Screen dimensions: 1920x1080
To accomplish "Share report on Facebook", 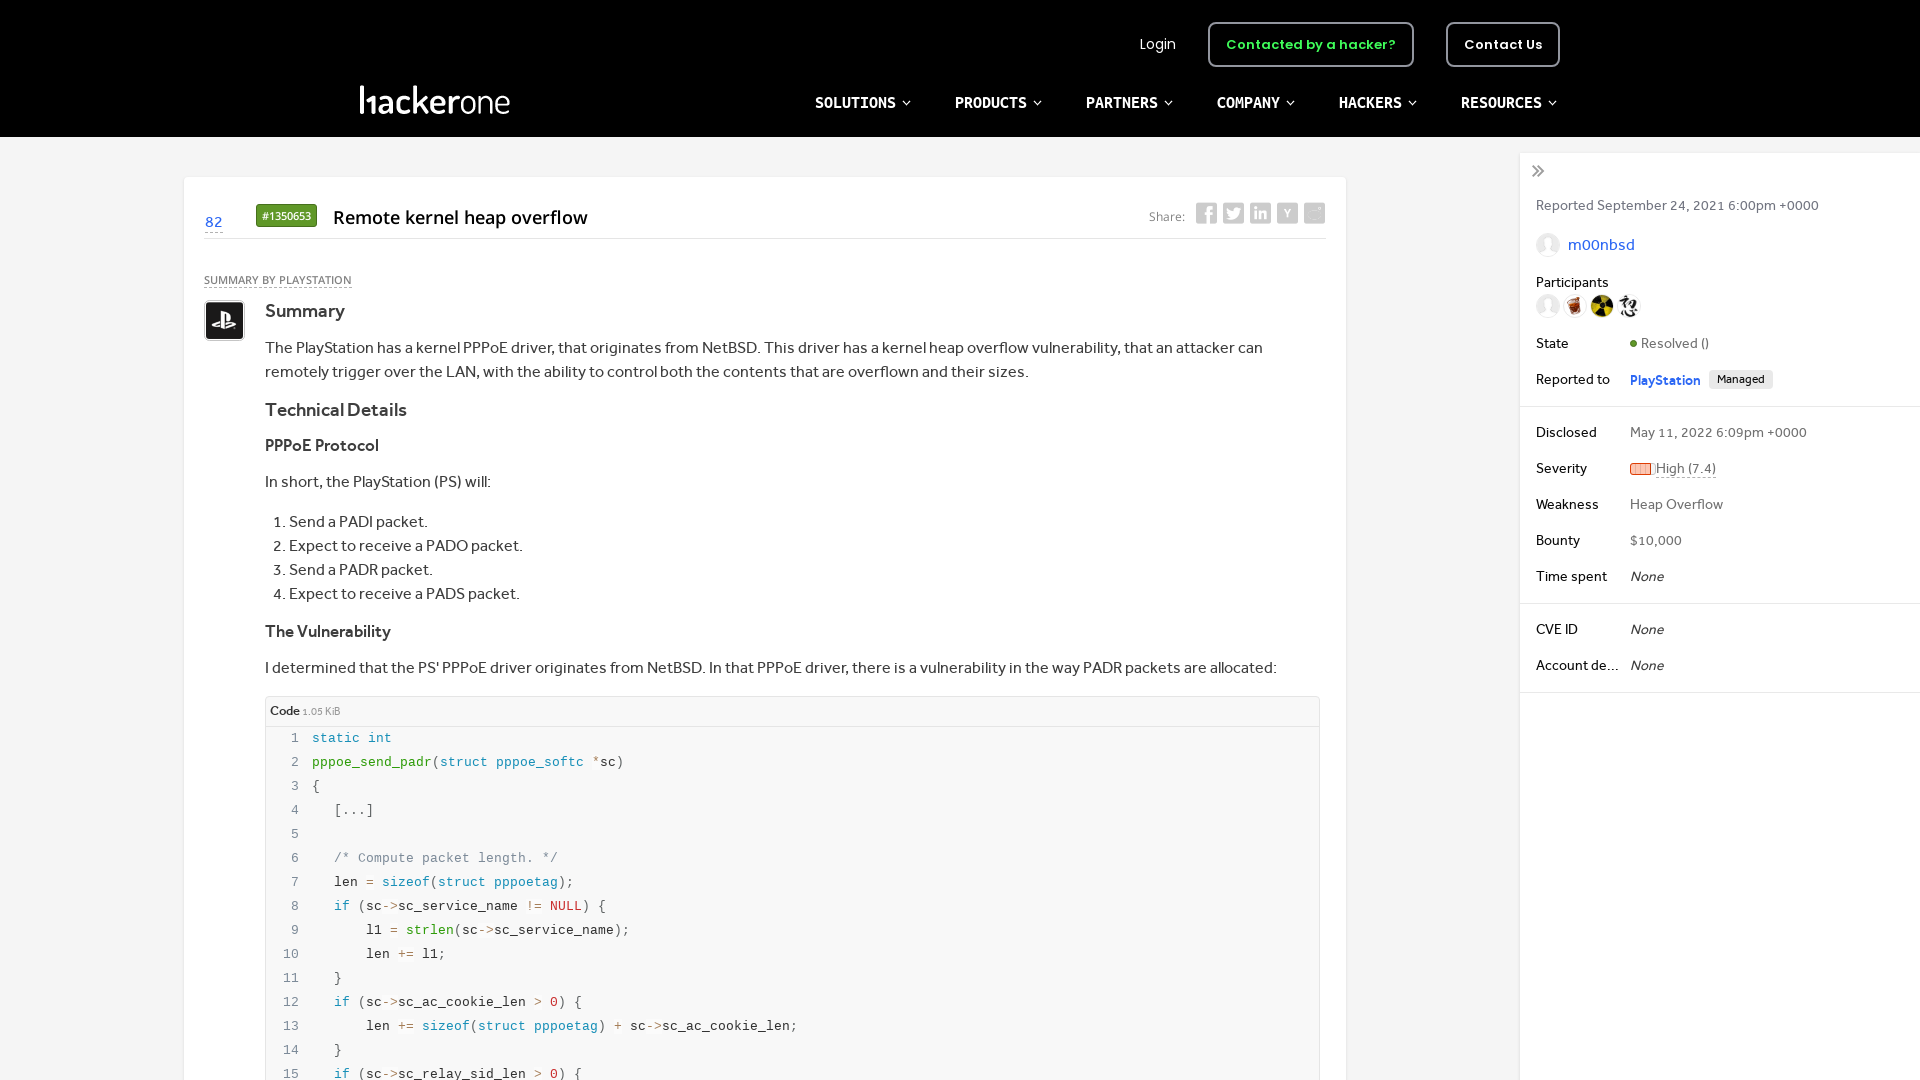I will pos(1206,213).
